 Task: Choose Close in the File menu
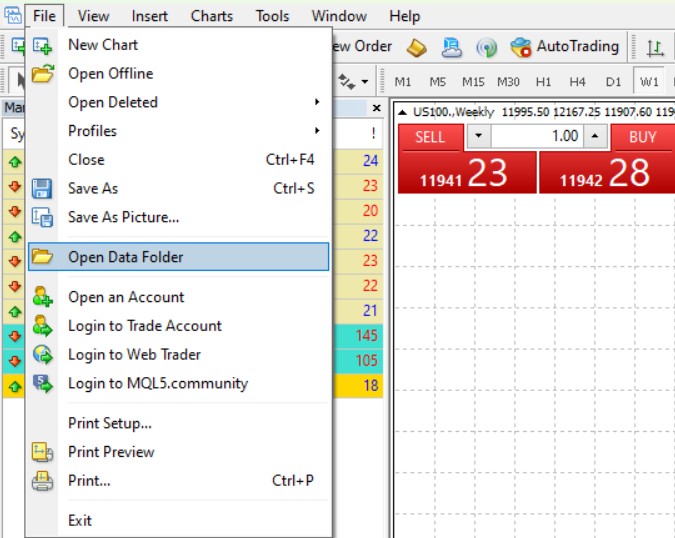[x=178, y=160]
